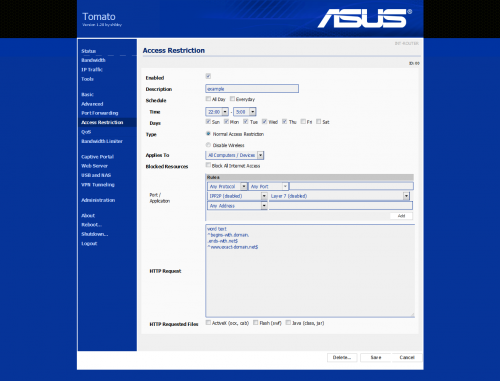Select Disable Wireless radio button

tap(208, 145)
